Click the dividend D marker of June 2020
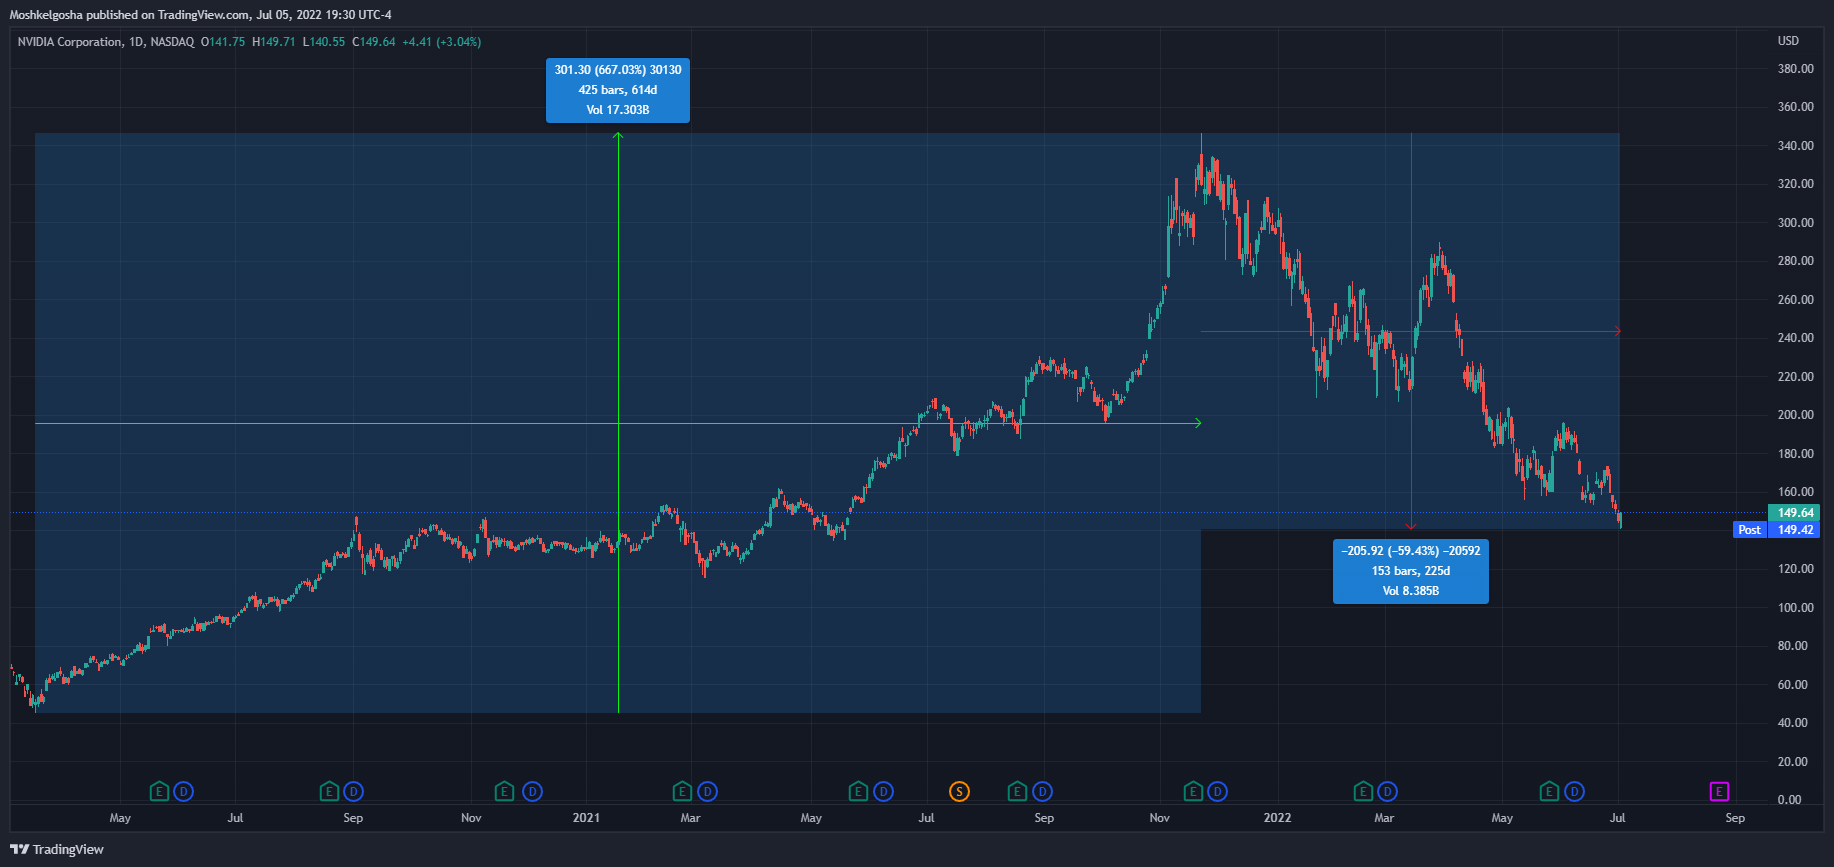1834x867 pixels. pyautogui.click(x=183, y=792)
